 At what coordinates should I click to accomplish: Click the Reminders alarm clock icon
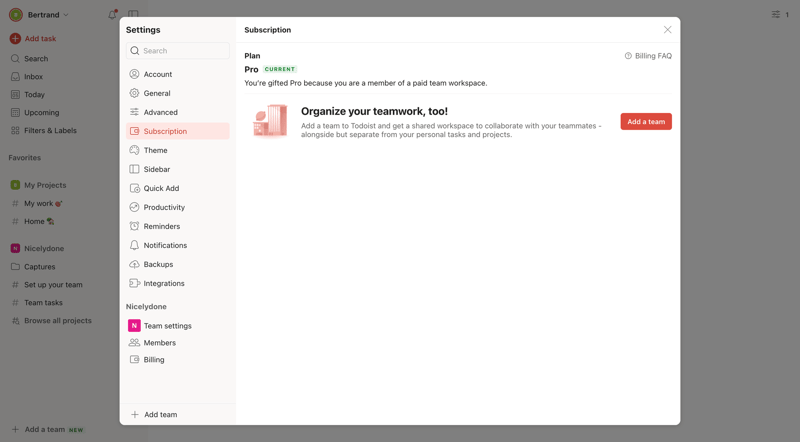click(x=134, y=226)
